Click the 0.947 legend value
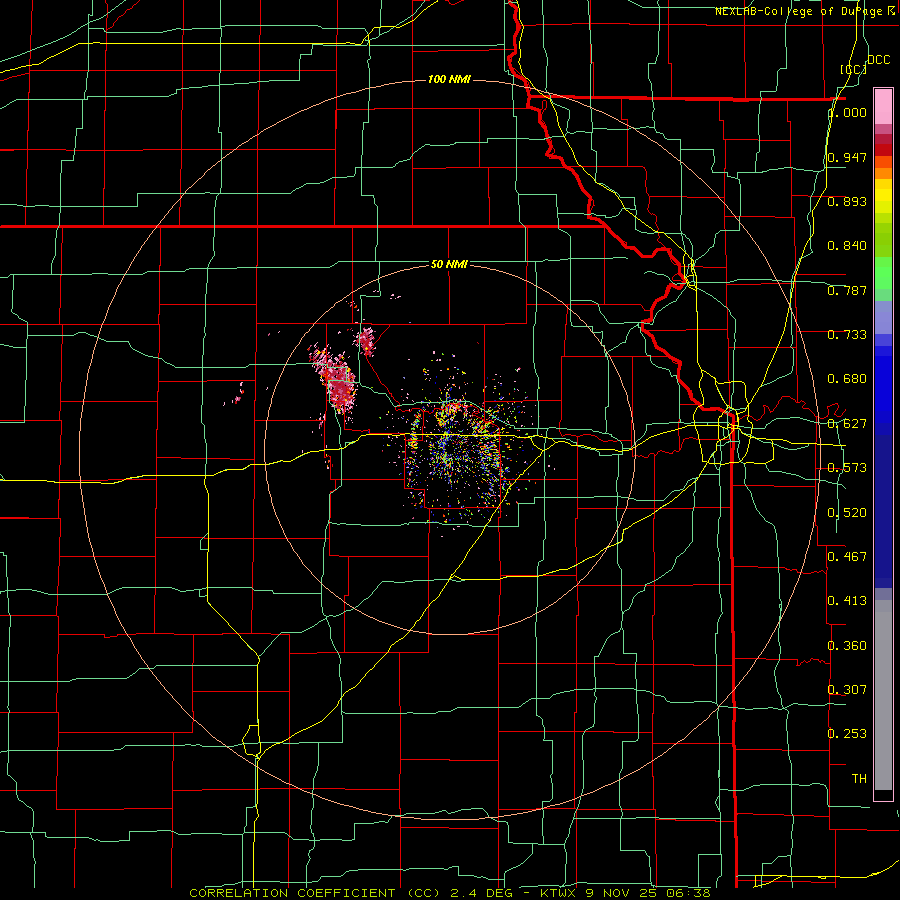The height and width of the screenshot is (900, 900). (x=847, y=157)
